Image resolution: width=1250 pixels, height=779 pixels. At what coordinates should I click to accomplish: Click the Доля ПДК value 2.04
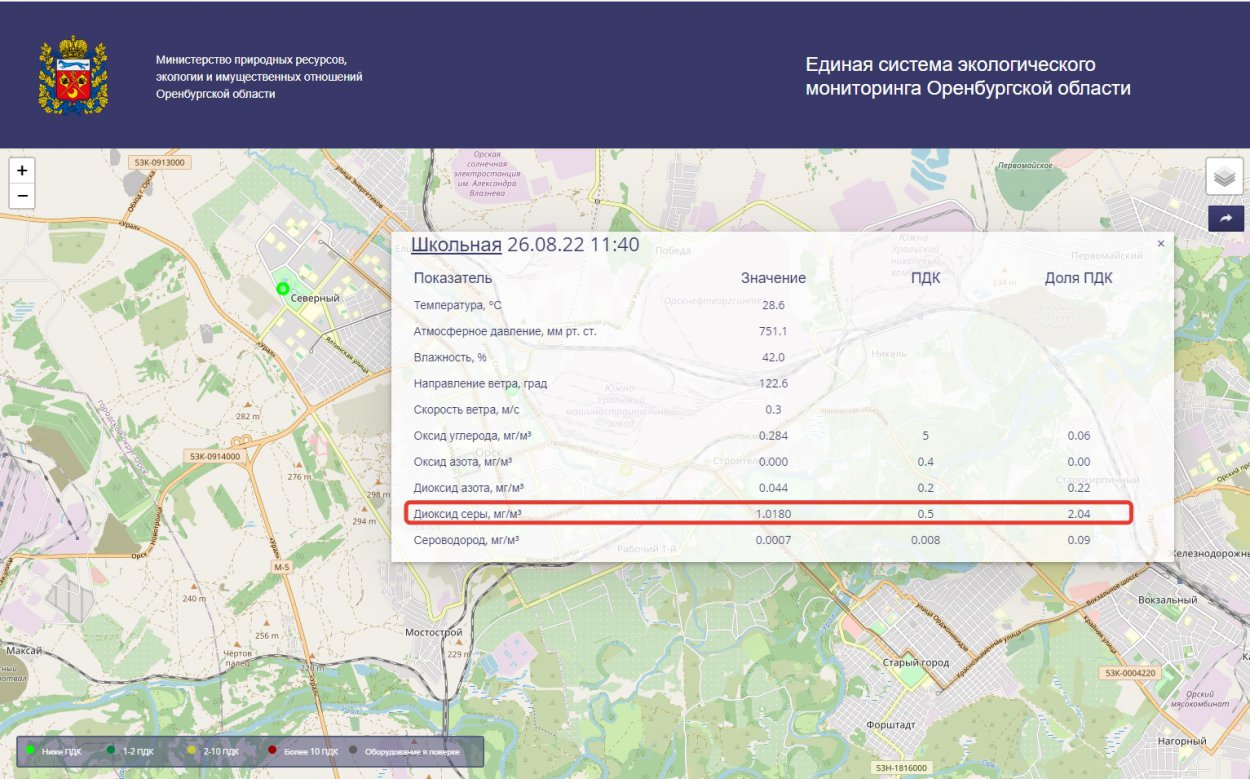pos(1078,514)
